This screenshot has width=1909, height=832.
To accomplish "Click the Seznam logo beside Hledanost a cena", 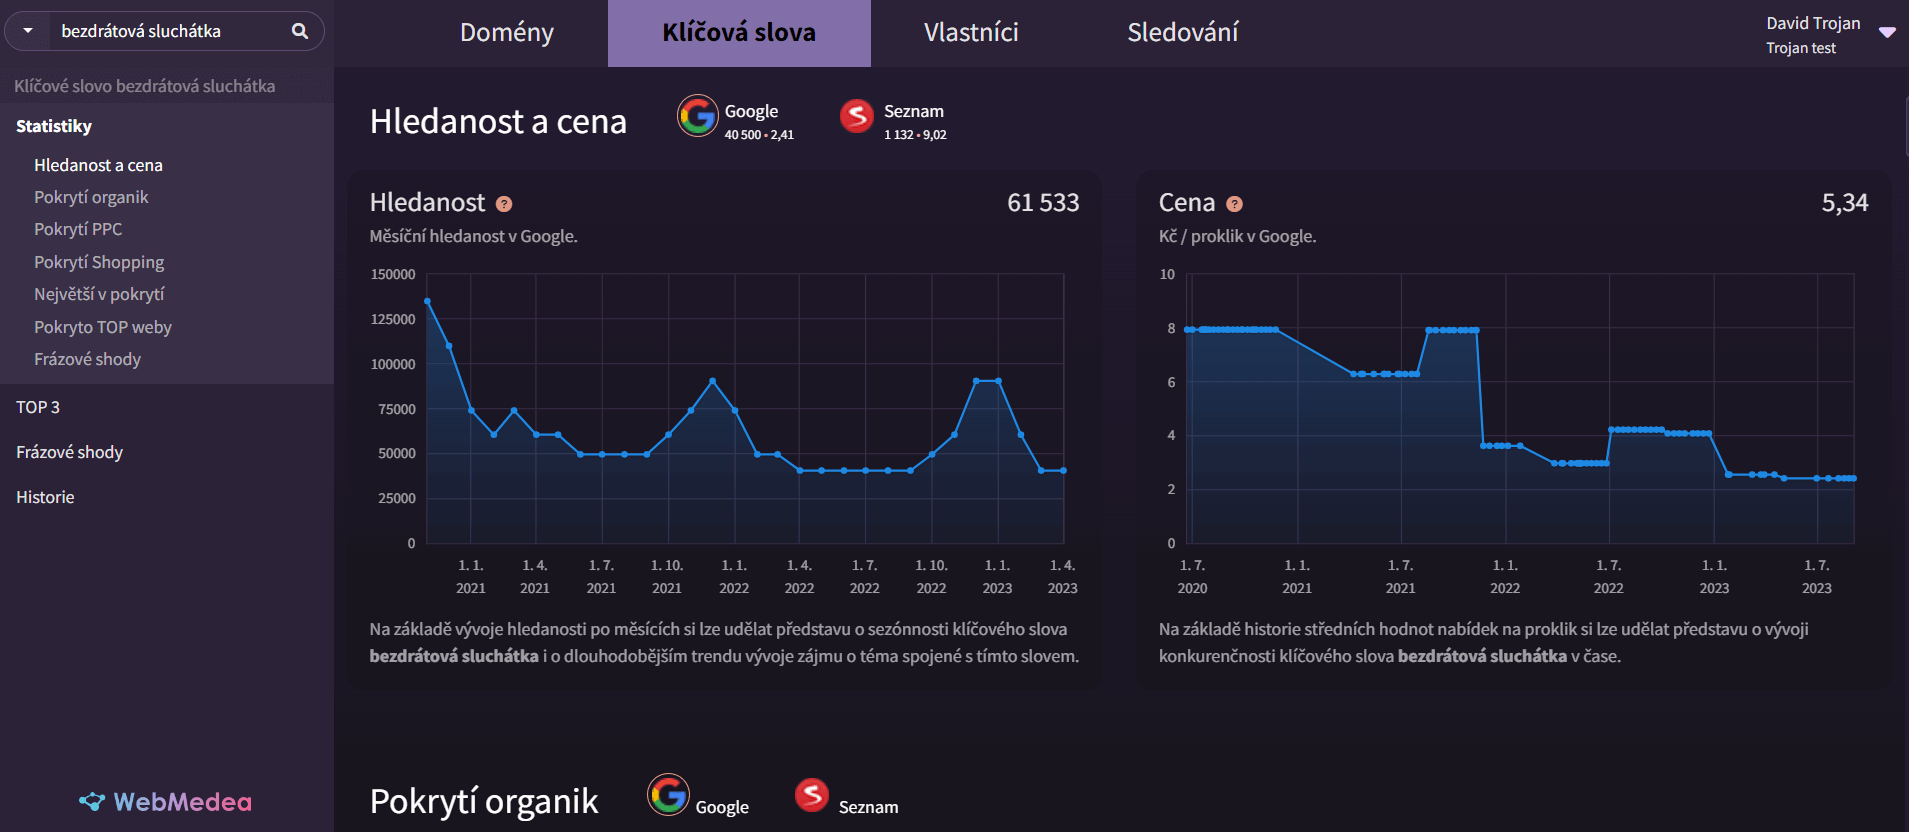I will coord(857,116).
